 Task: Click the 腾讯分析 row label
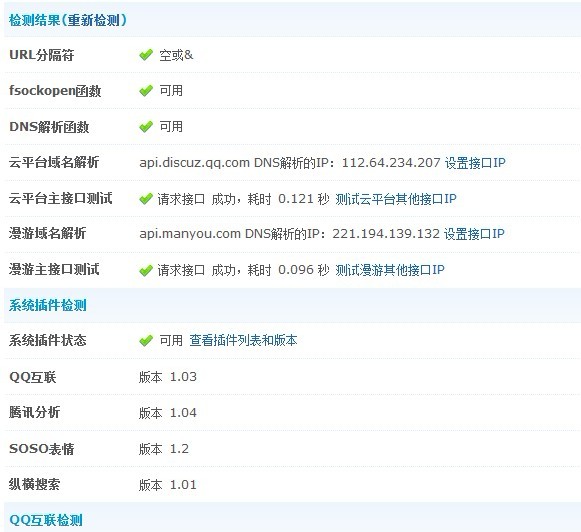coord(34,412)
